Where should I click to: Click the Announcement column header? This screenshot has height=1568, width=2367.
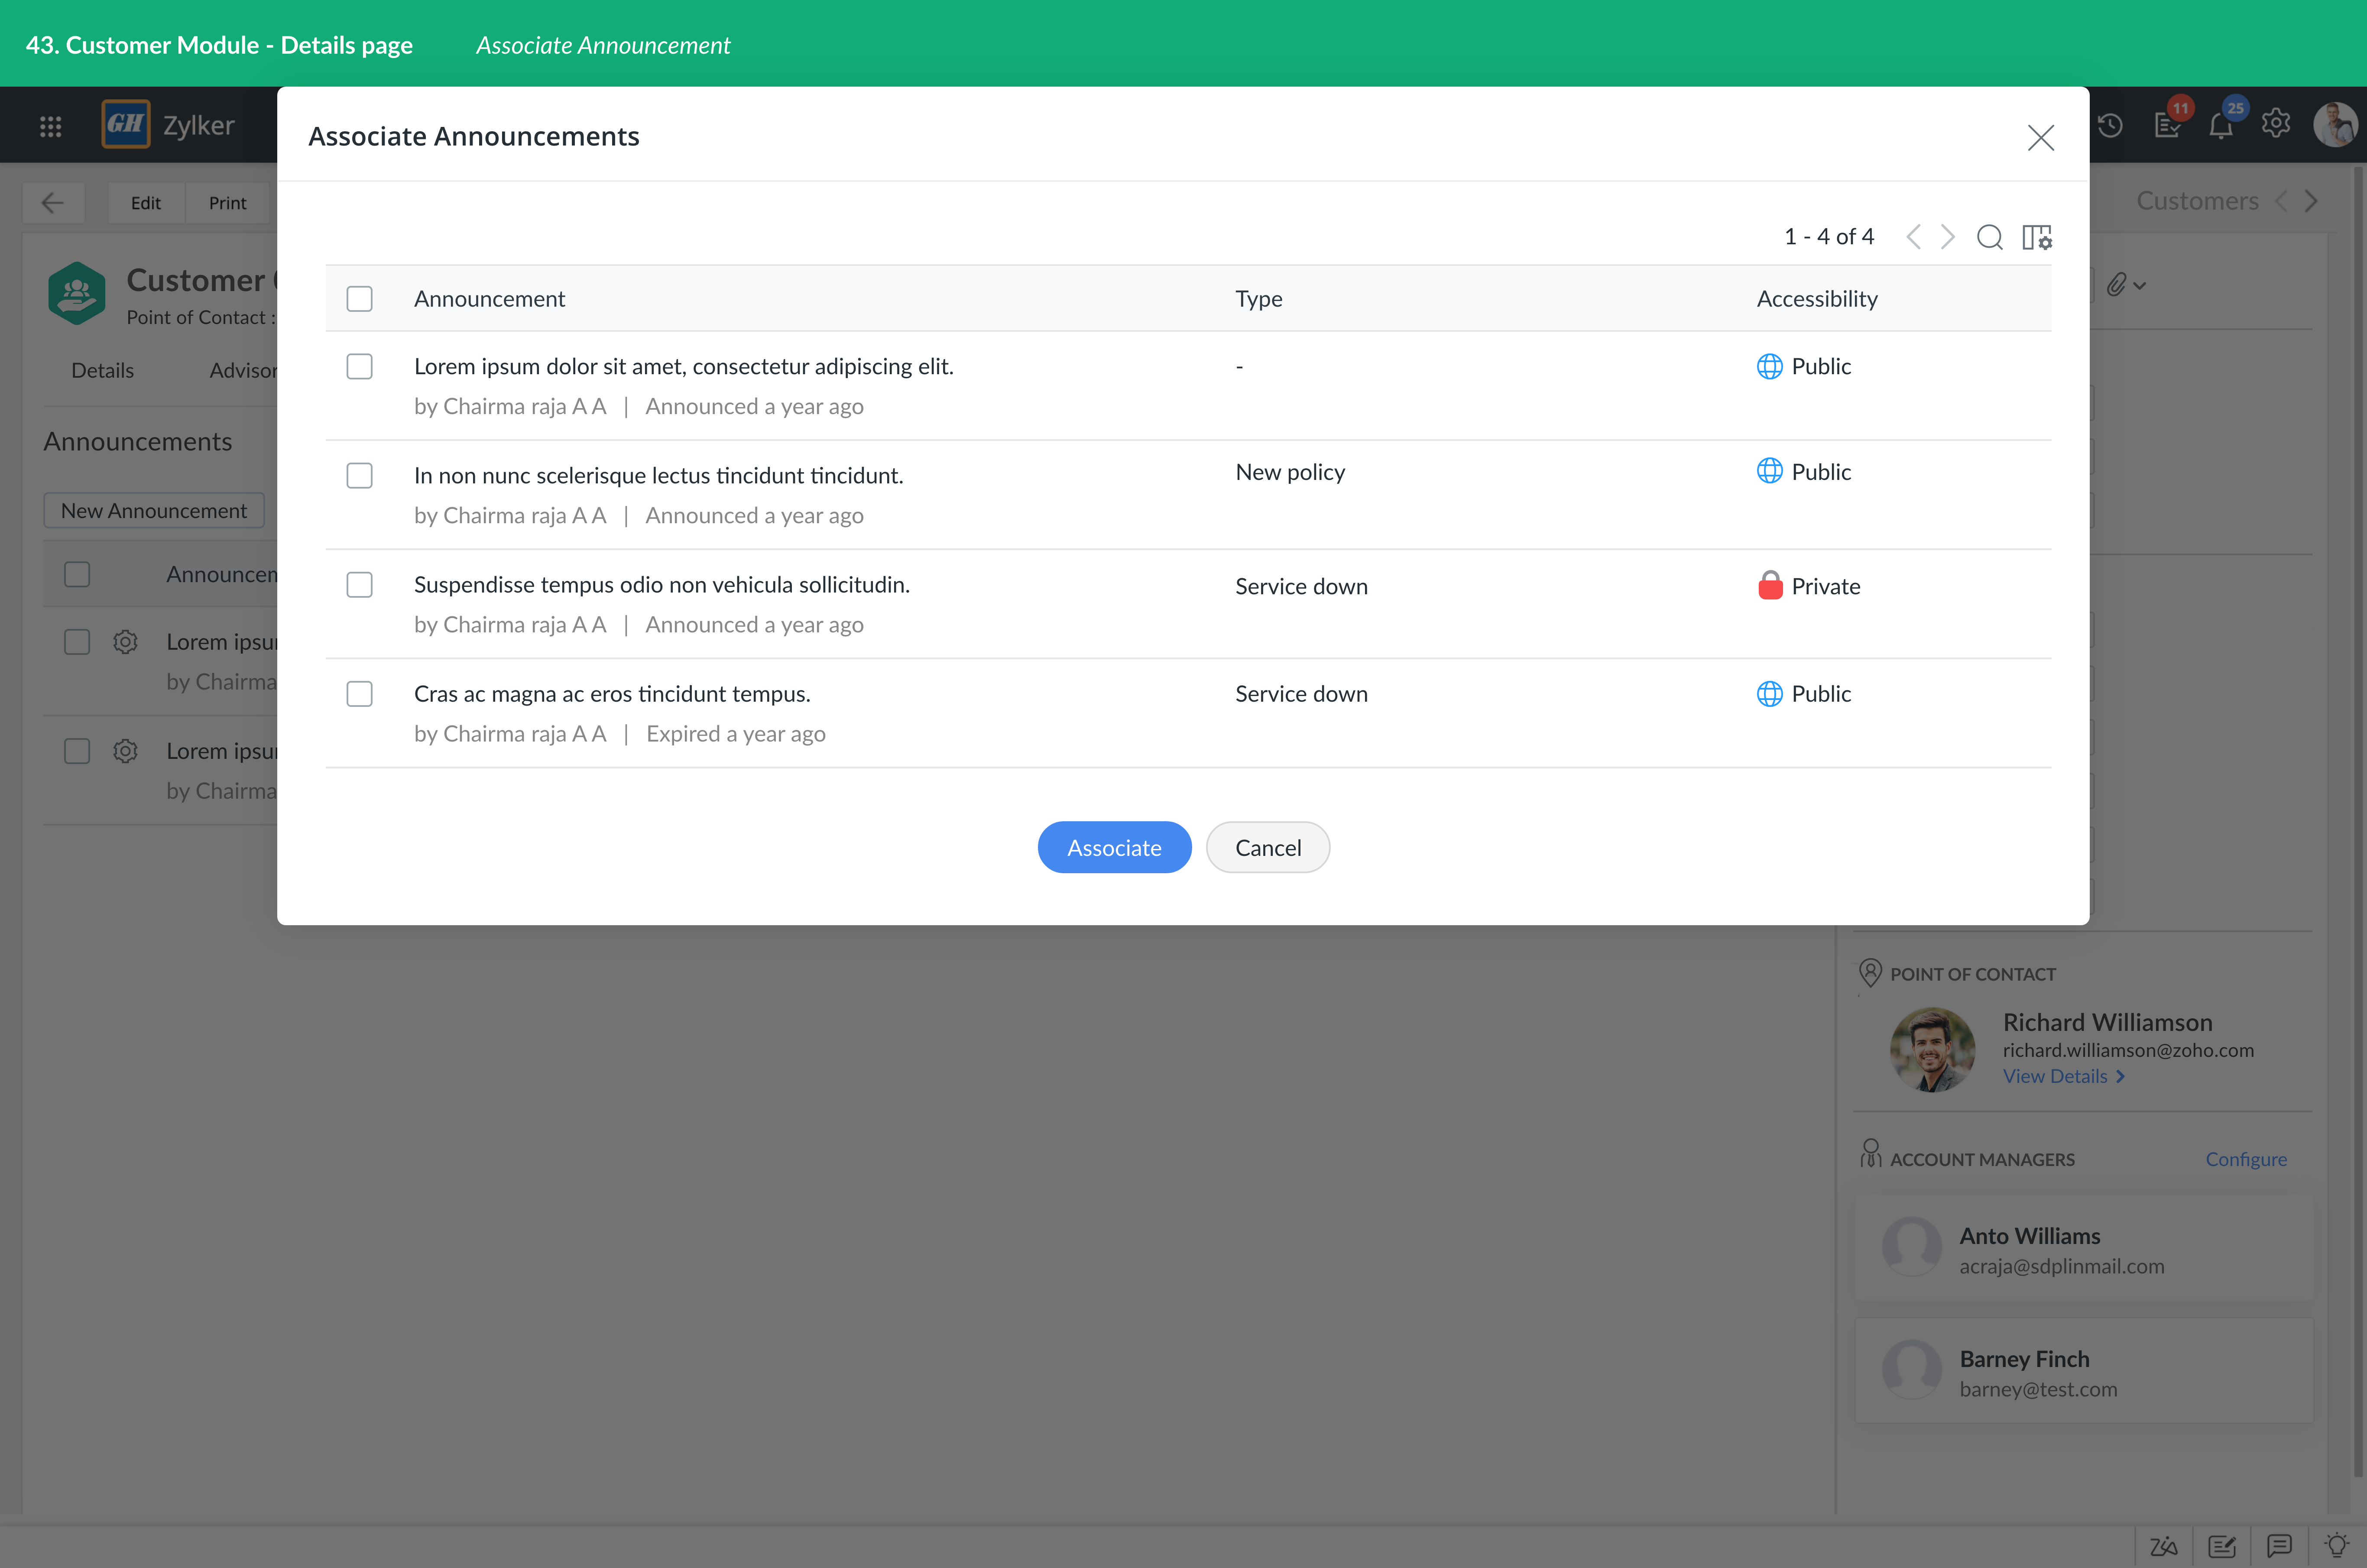(489, 299)
